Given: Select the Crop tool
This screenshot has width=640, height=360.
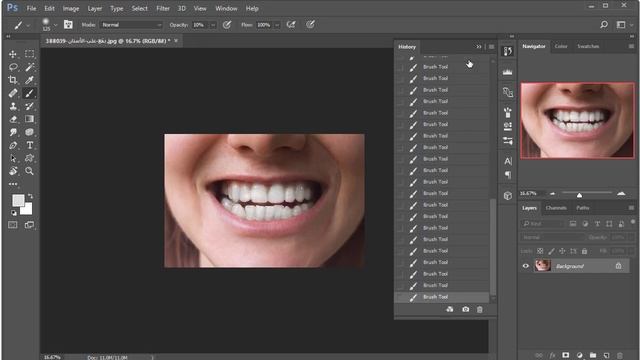Looking at the screenshot, I should coord(13,80).
